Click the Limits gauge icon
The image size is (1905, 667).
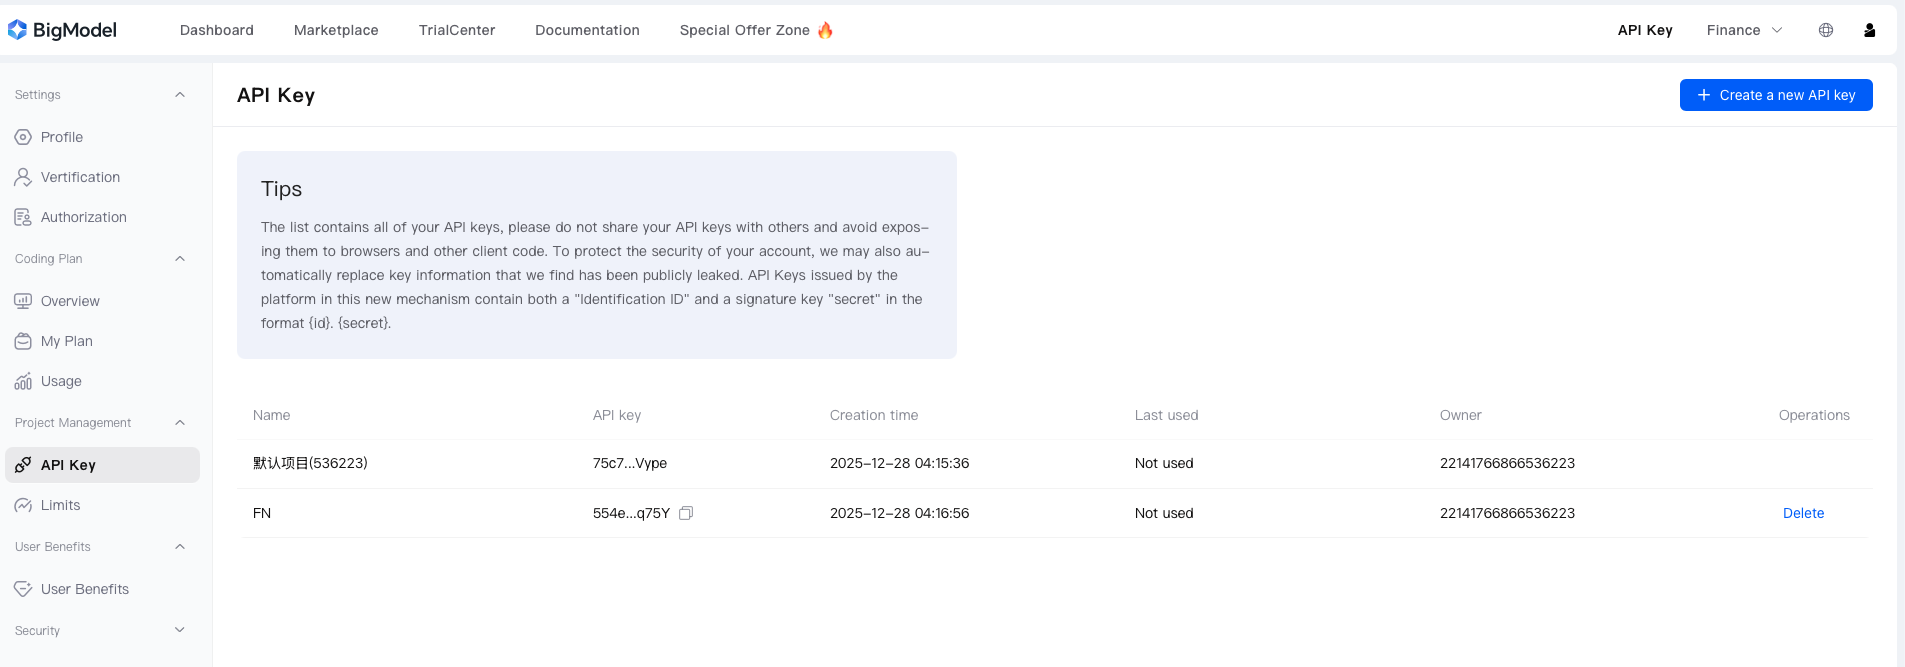click(x=23, y=505)
